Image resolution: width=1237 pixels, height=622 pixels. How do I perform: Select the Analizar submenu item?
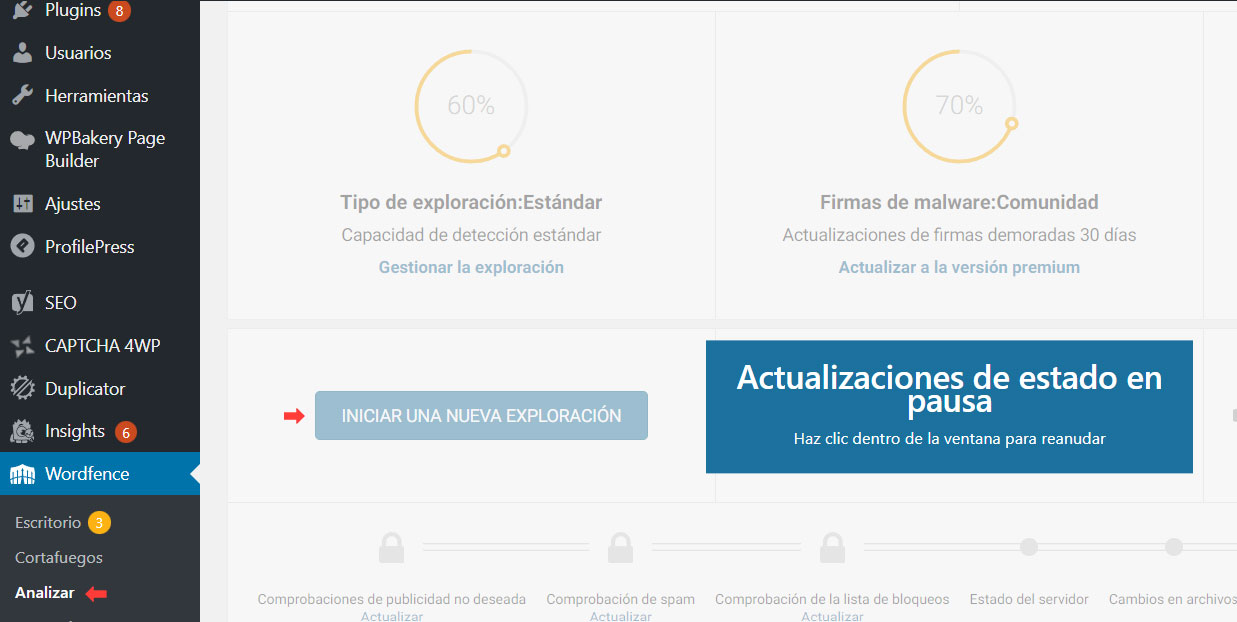point(45,593)
